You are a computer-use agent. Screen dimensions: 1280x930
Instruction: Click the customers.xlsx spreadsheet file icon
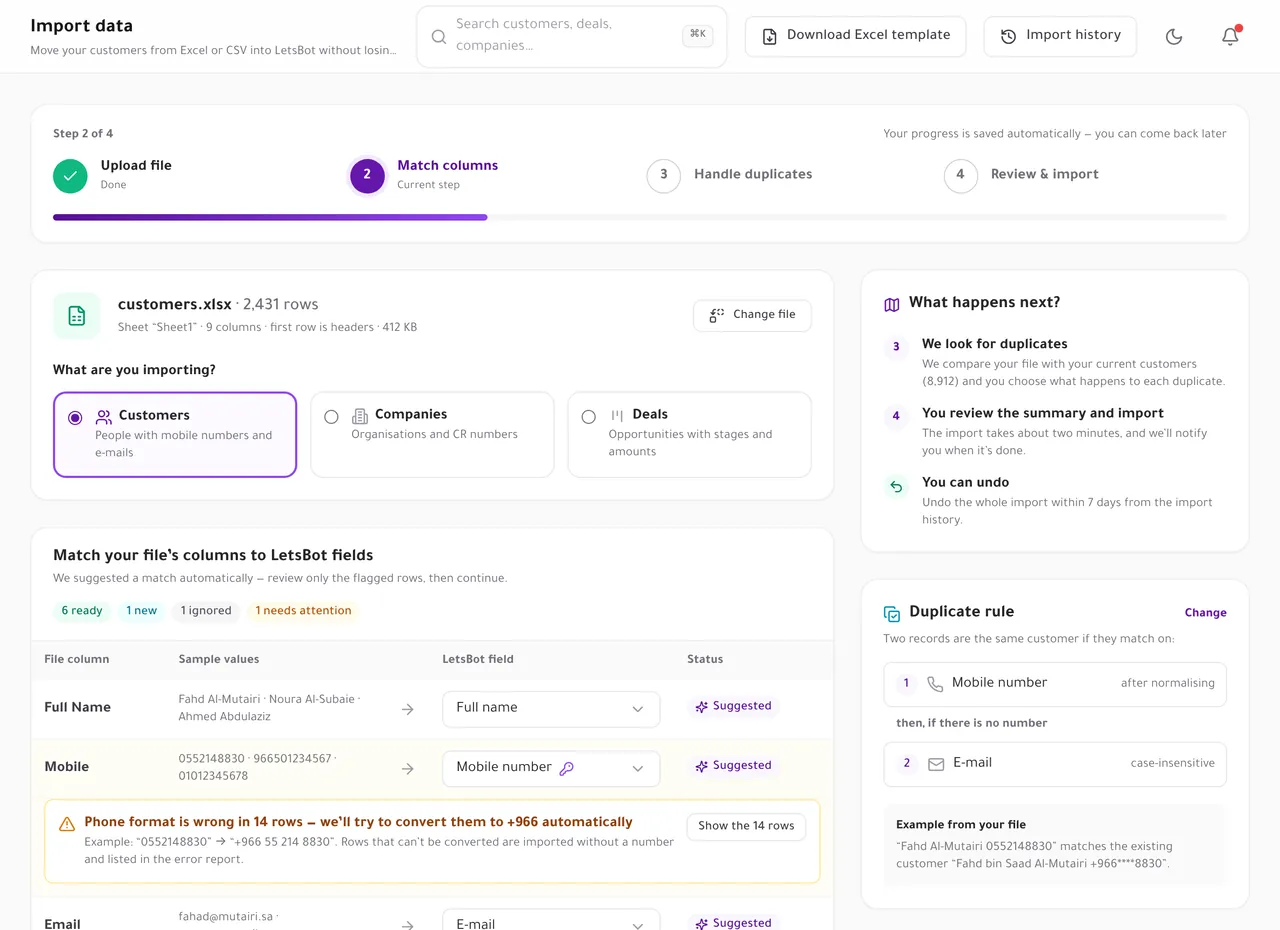click(76, 316)
